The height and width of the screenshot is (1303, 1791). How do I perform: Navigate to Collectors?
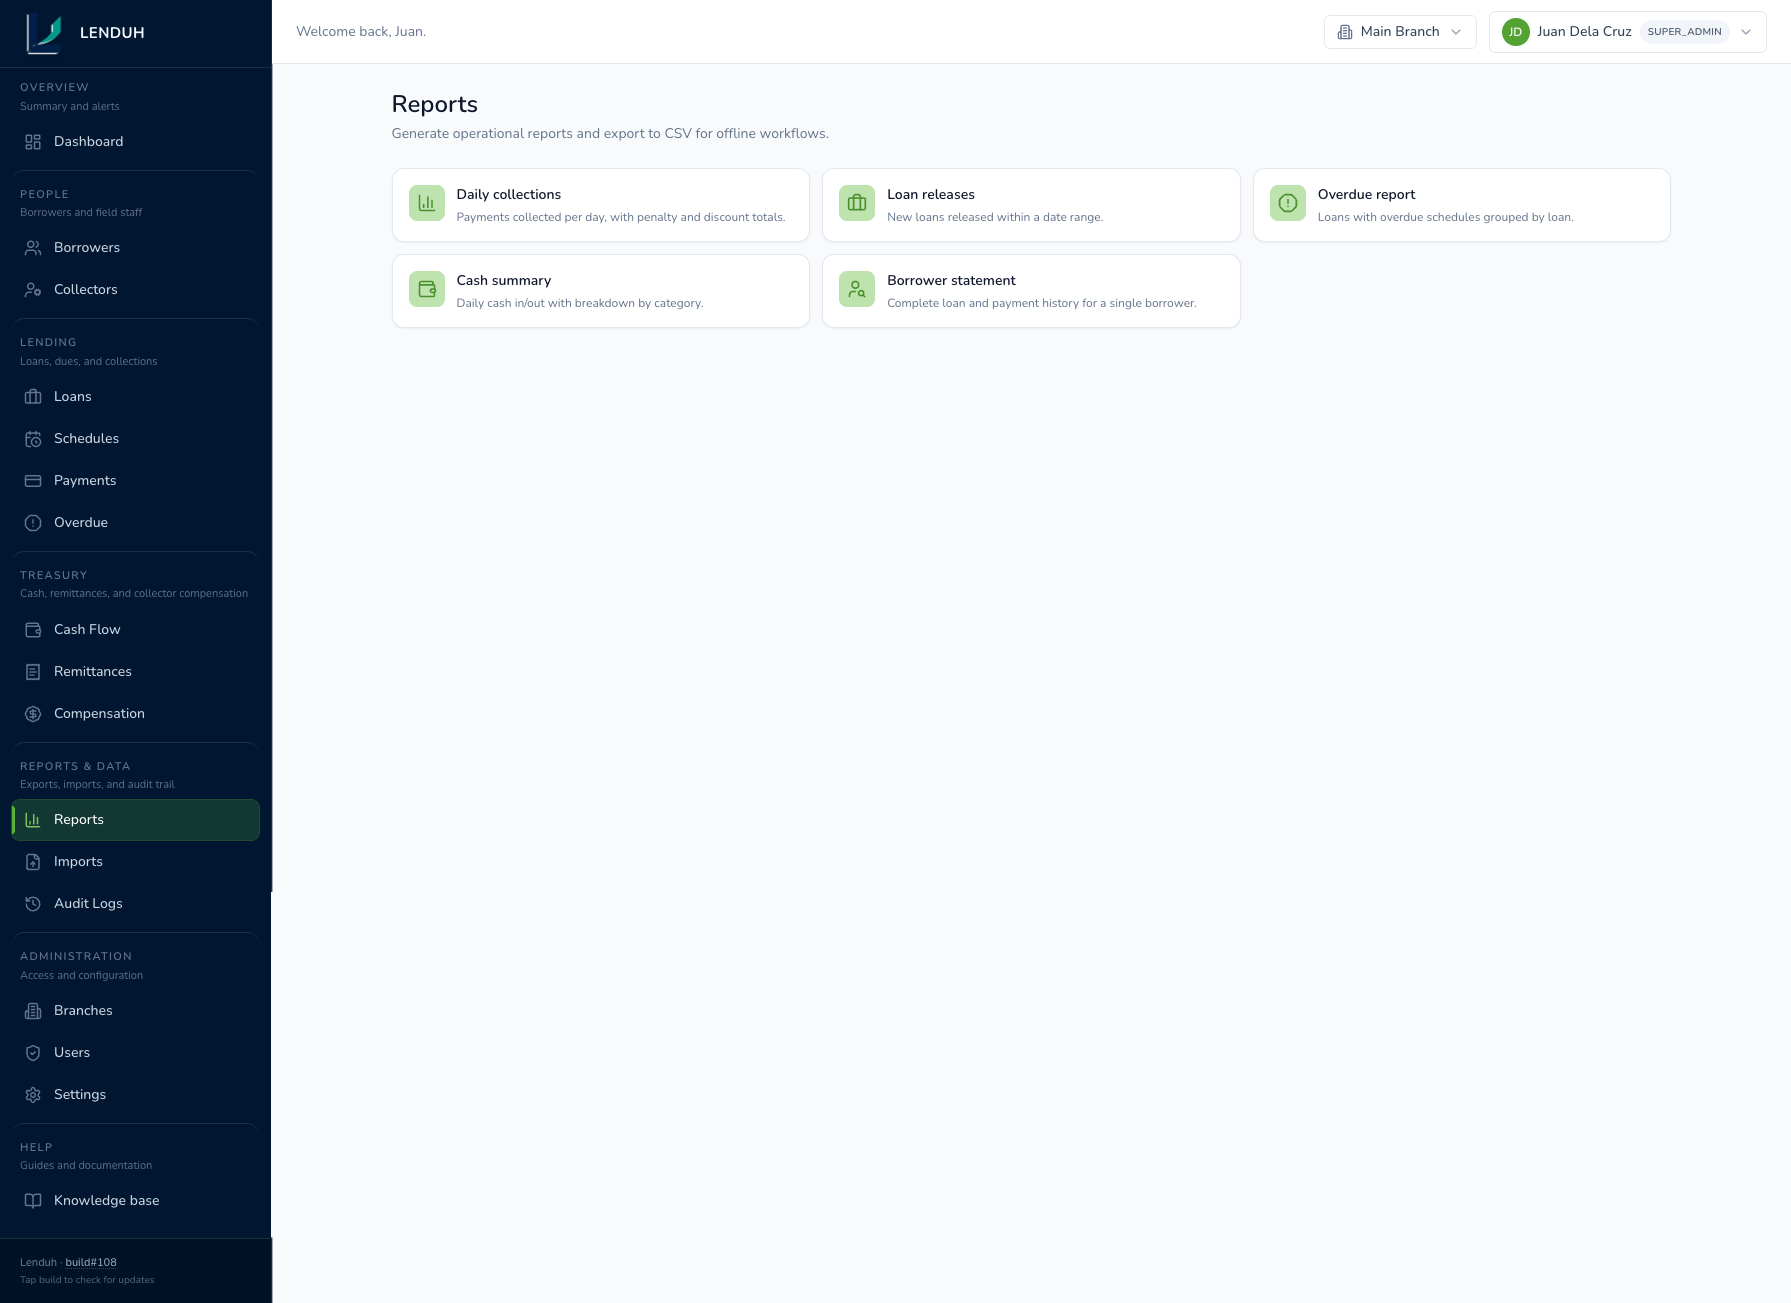pyautogui.click(x=136, y=290)
